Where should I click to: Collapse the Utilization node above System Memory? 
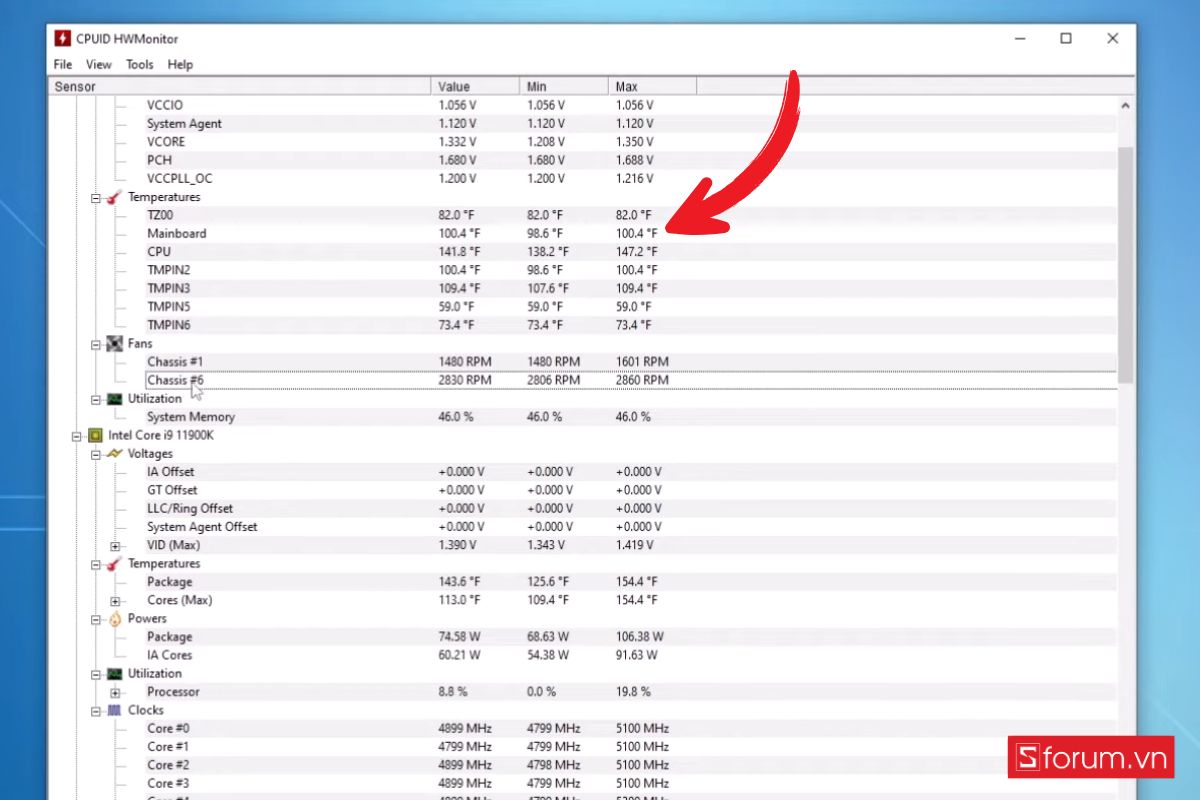point(97,399)
